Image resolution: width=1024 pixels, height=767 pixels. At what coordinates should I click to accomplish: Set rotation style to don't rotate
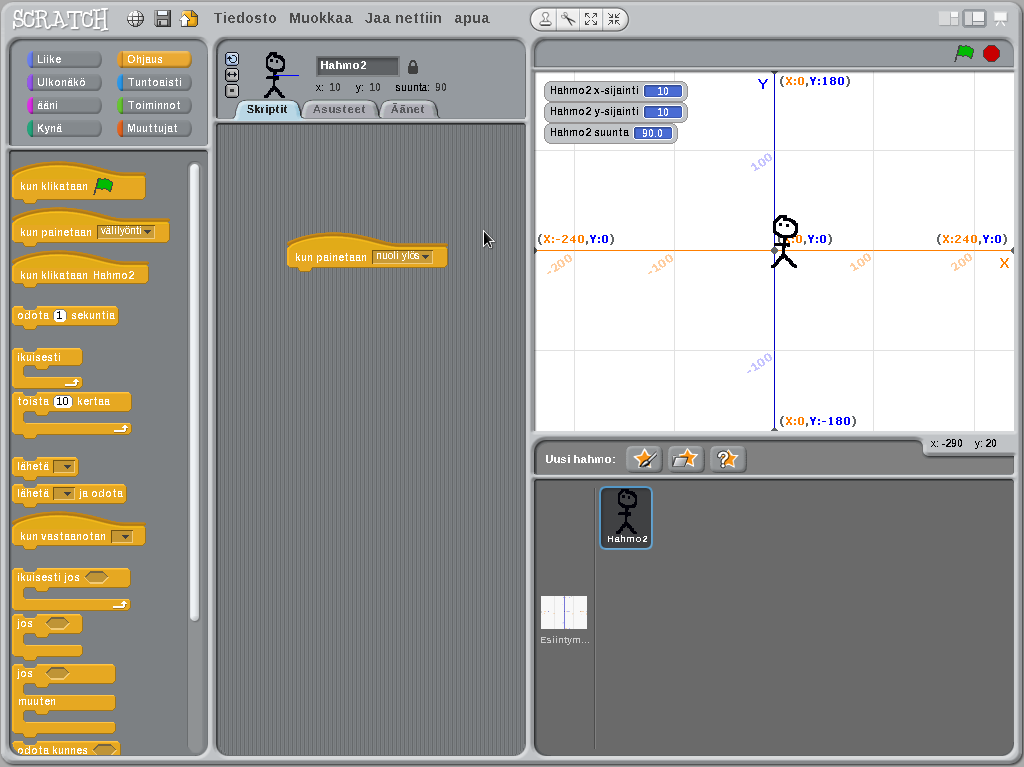(x=232, y=91)
